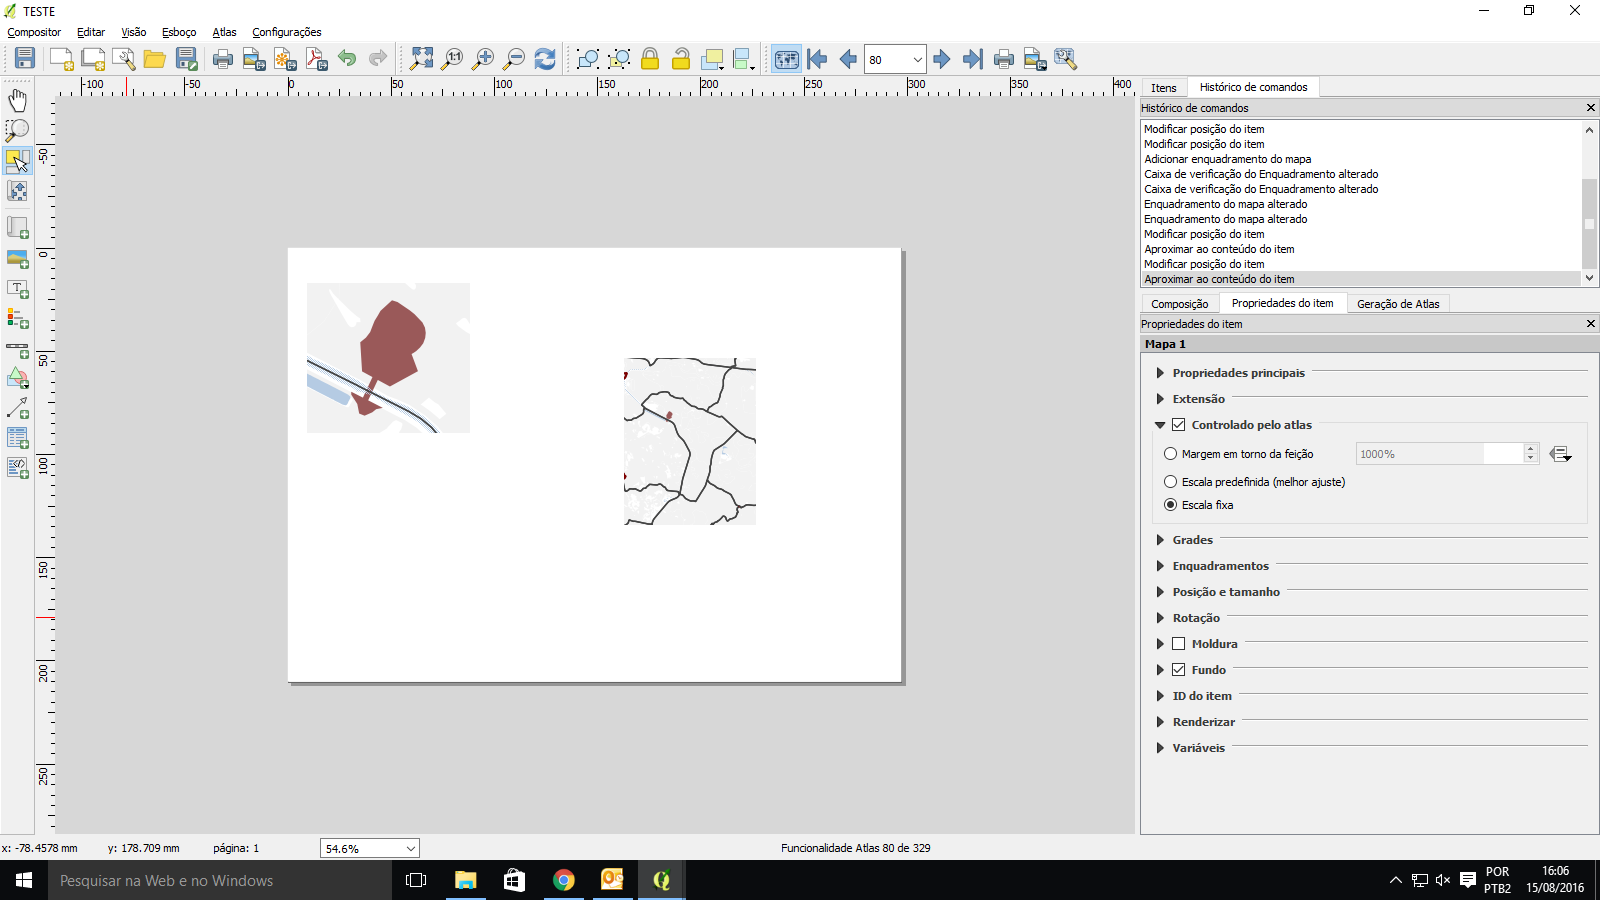Screen dimensions: 1600x900
Task: Go to previous Atlas feature
Action: point(848,59)
